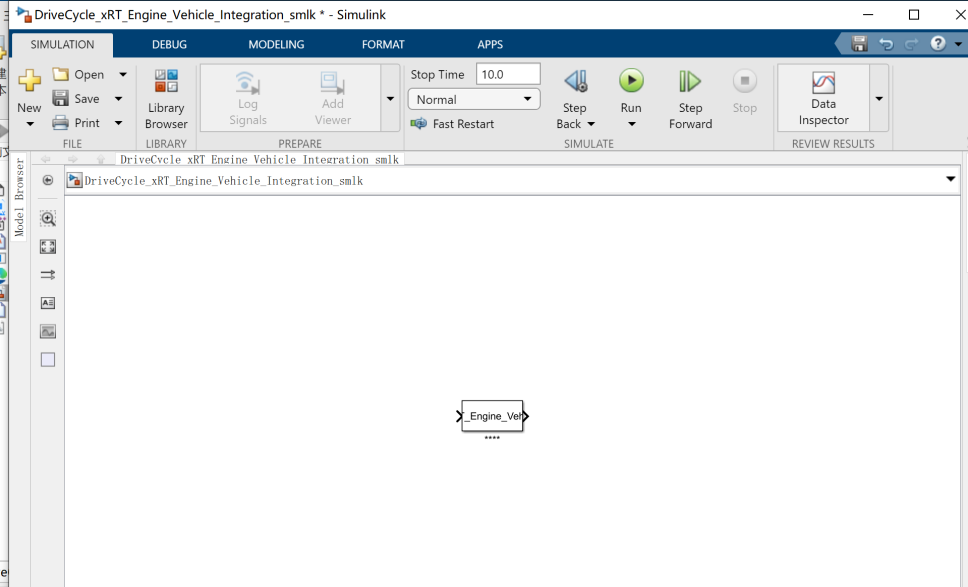Switch to the DEBUG tab
Screen dimensions: 968x587
169,45
